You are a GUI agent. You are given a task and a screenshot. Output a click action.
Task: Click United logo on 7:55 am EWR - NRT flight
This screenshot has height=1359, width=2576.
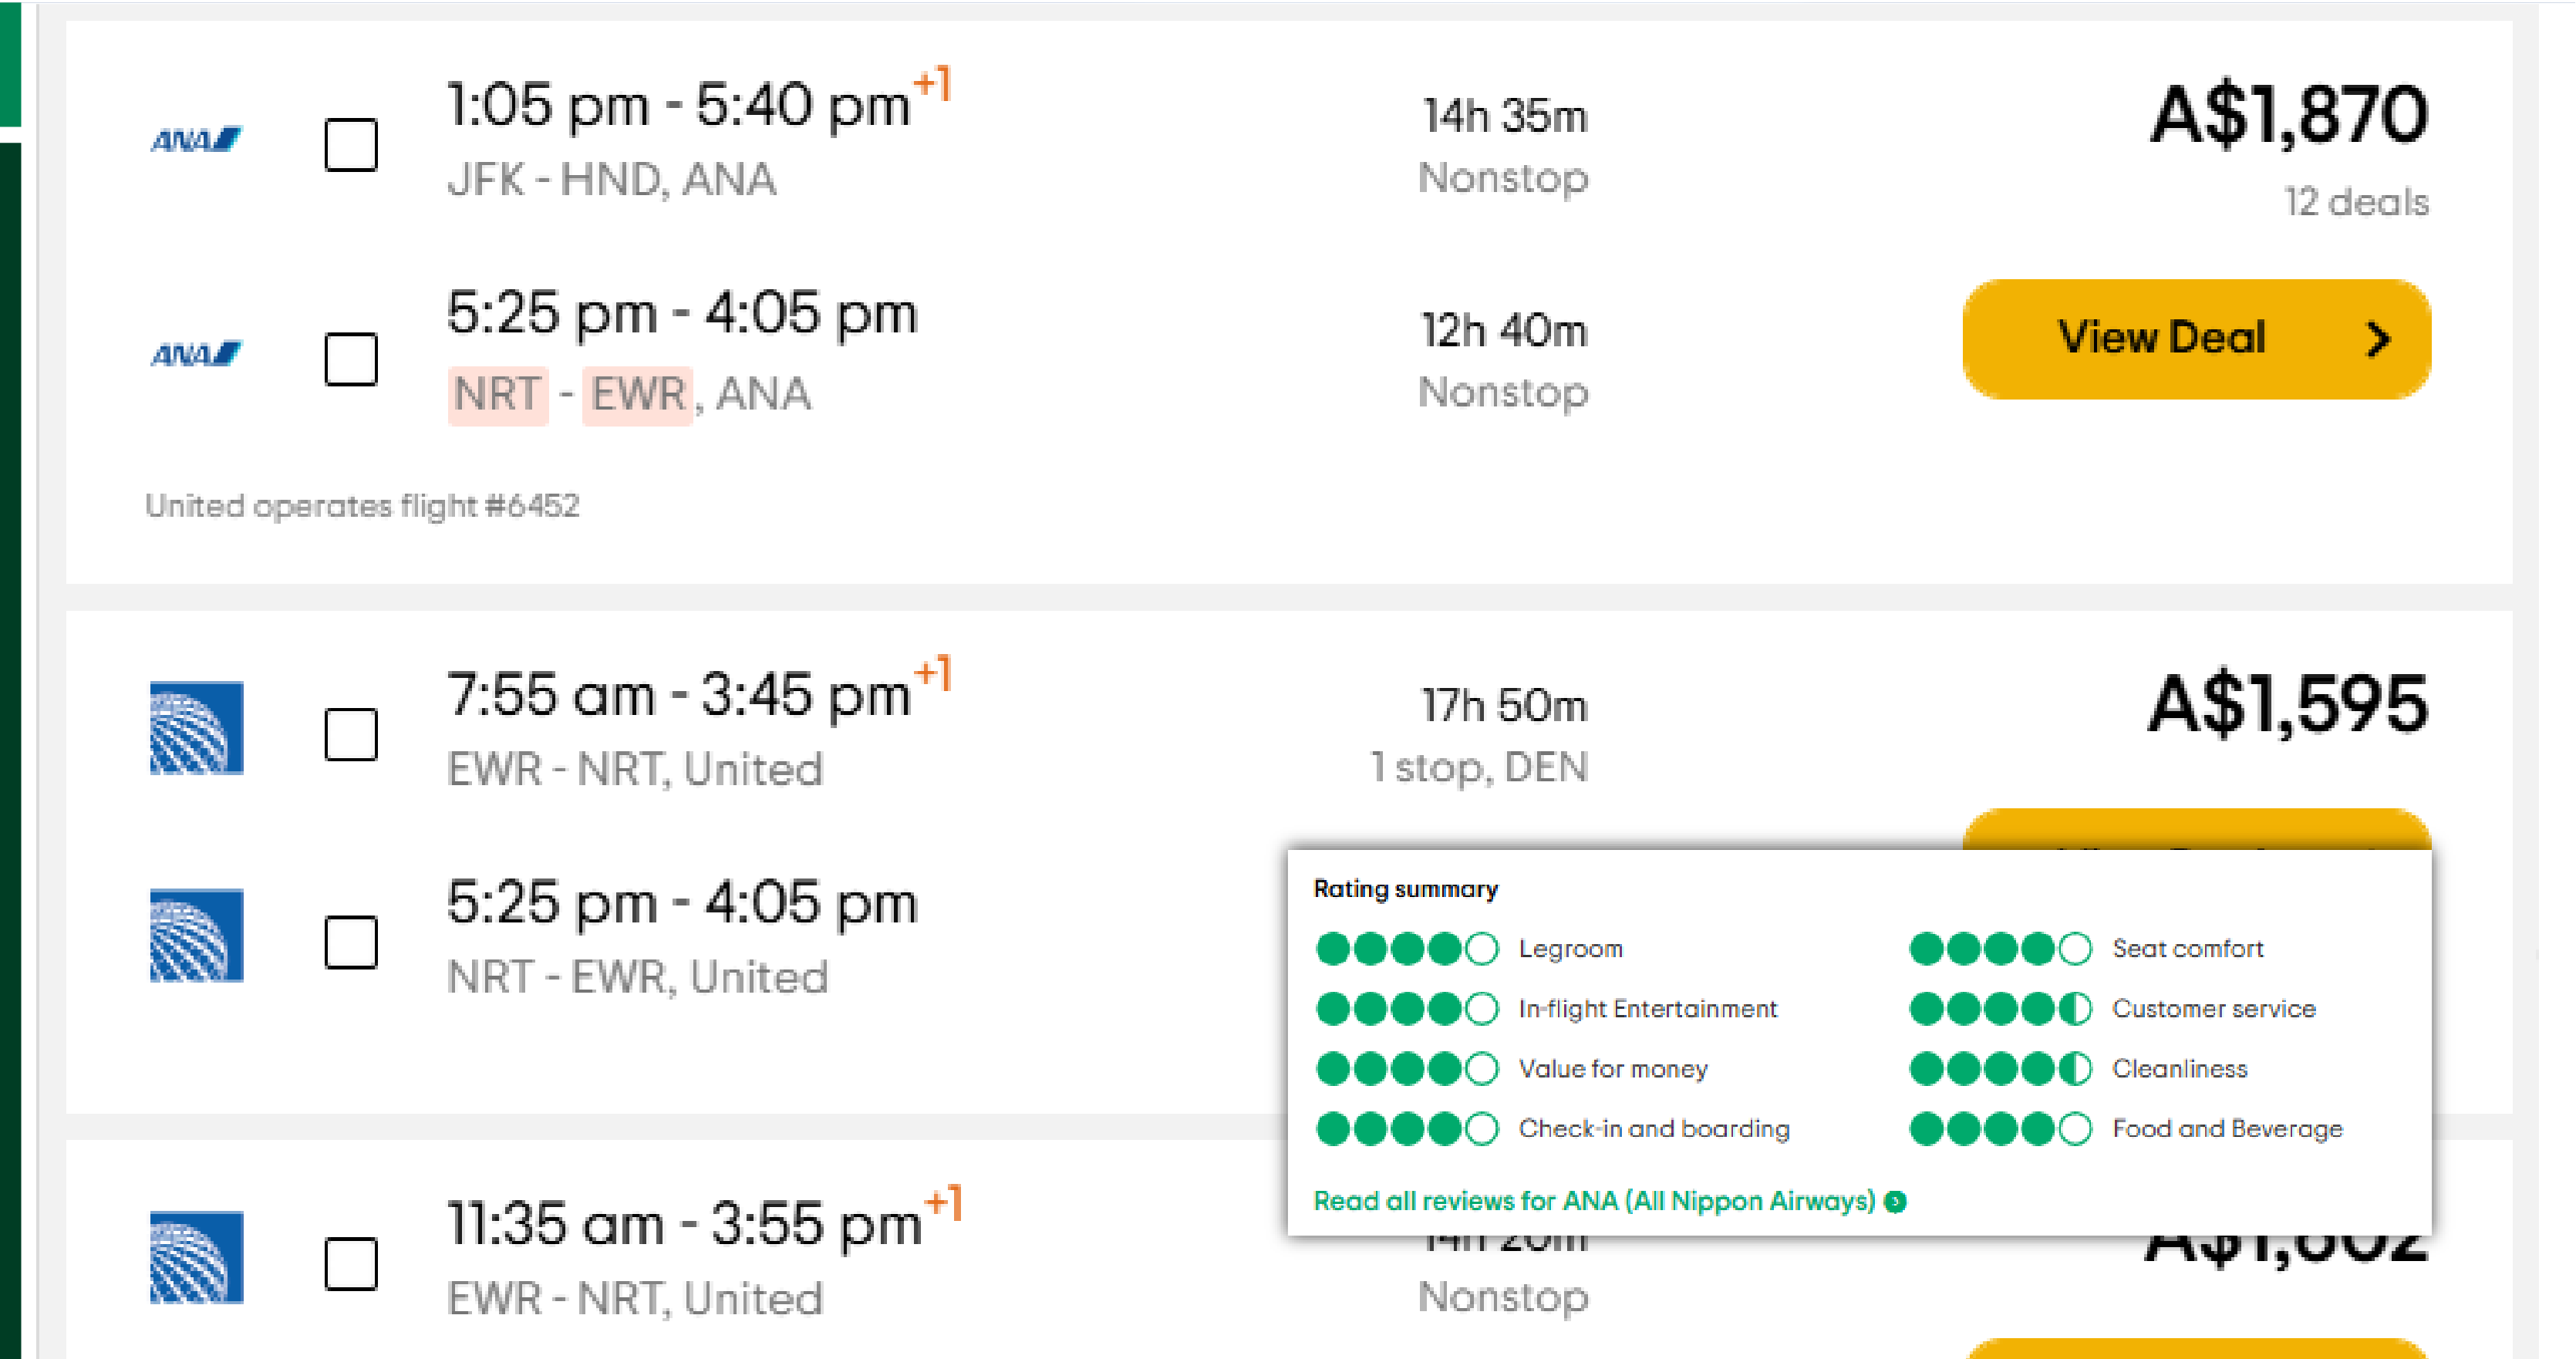pos(196,728)
